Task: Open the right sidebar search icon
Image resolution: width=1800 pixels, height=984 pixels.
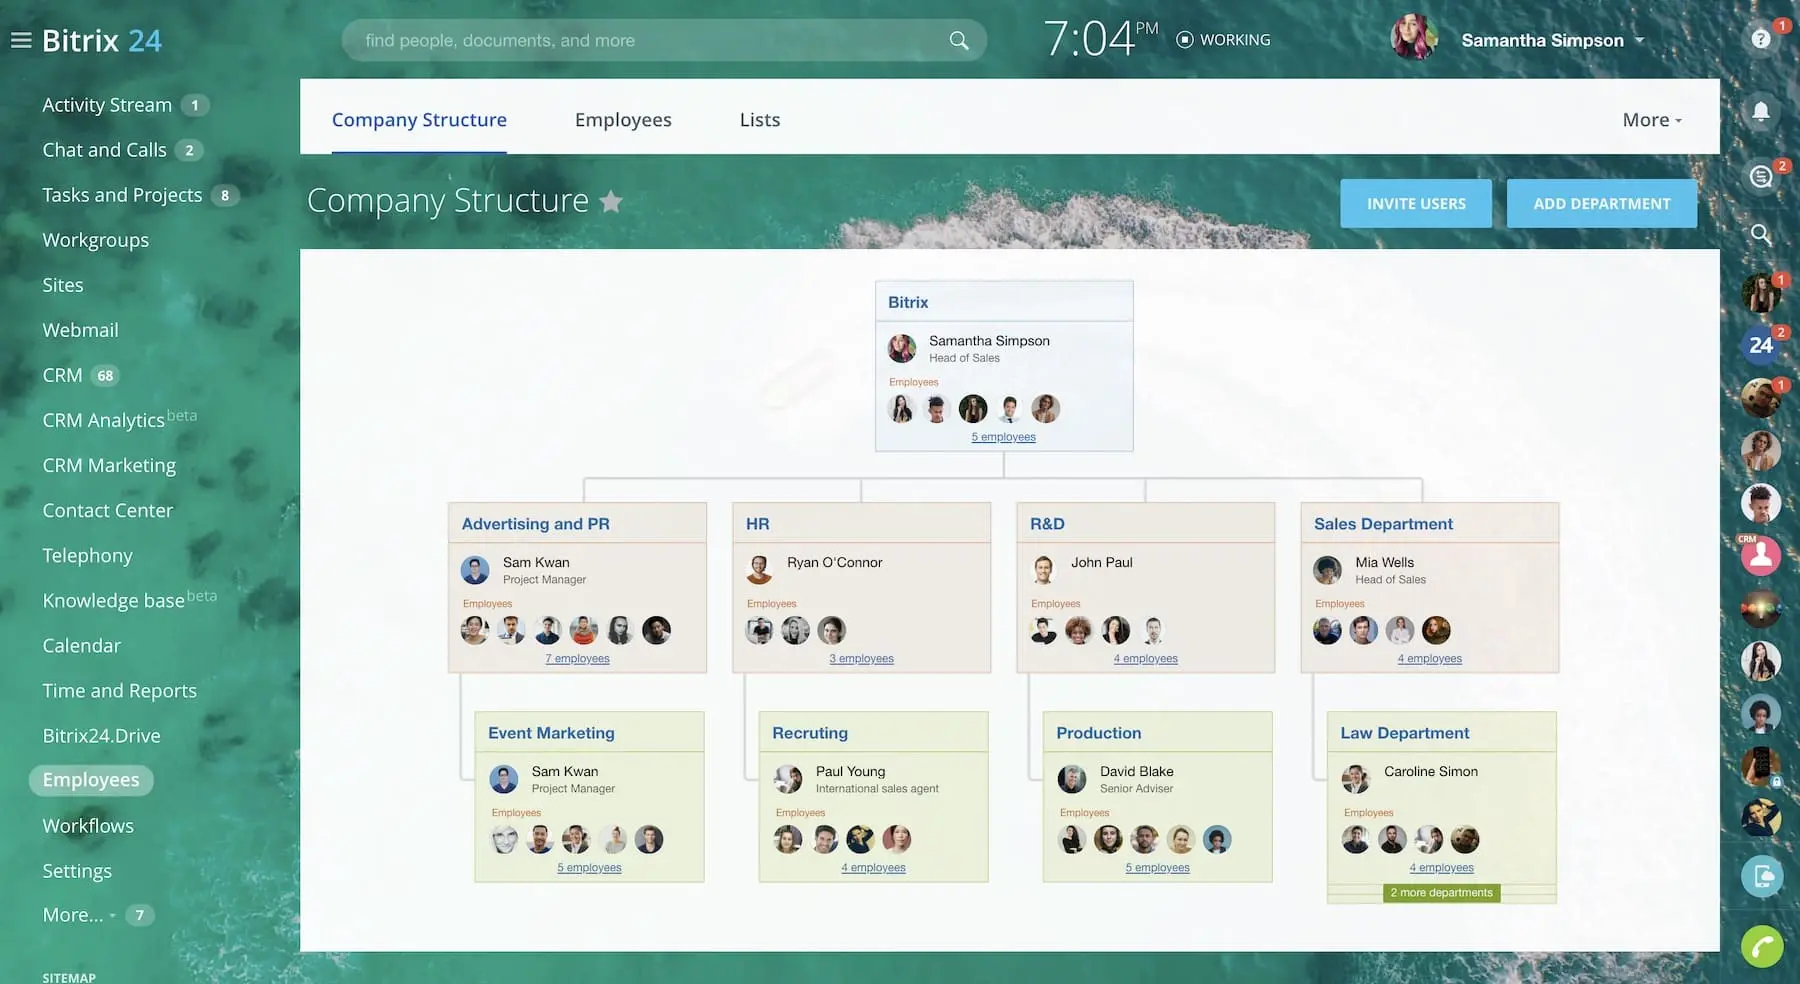Action: [x=1761, y=234]
